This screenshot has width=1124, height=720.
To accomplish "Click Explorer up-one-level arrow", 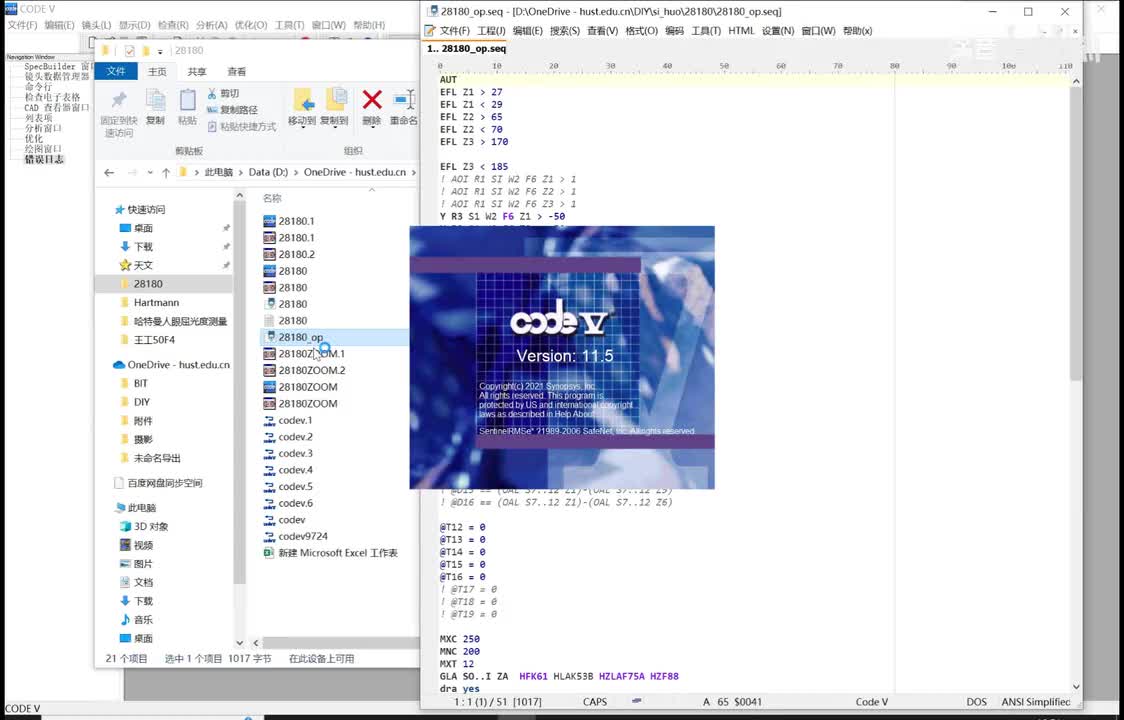I will (166, 172).
